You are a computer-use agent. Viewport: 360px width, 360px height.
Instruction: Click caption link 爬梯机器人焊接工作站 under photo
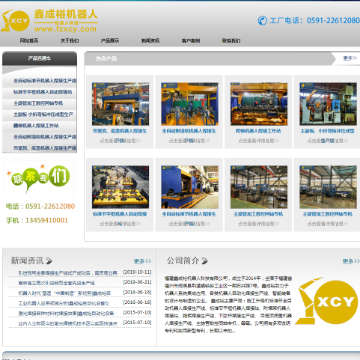pyautogui.click(x=259, y=131)
